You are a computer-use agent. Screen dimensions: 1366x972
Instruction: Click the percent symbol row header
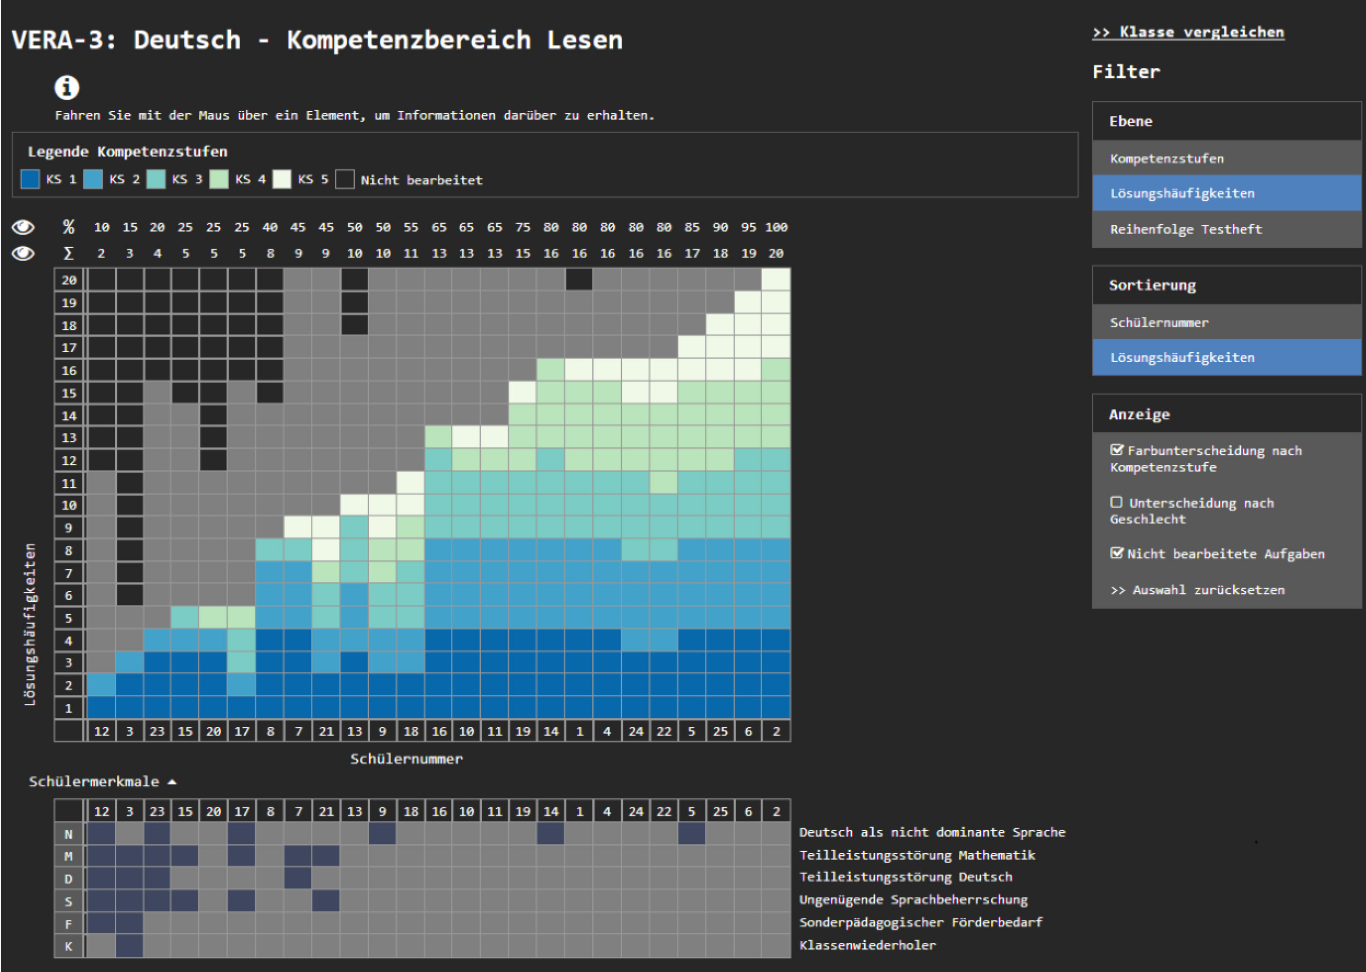pos(69,227)
